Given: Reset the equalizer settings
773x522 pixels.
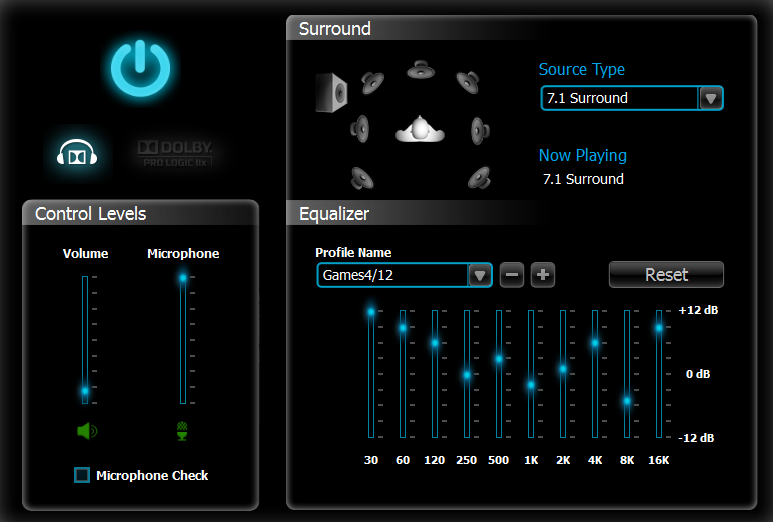Looking at the screenshot, I should tap(666, 275).
